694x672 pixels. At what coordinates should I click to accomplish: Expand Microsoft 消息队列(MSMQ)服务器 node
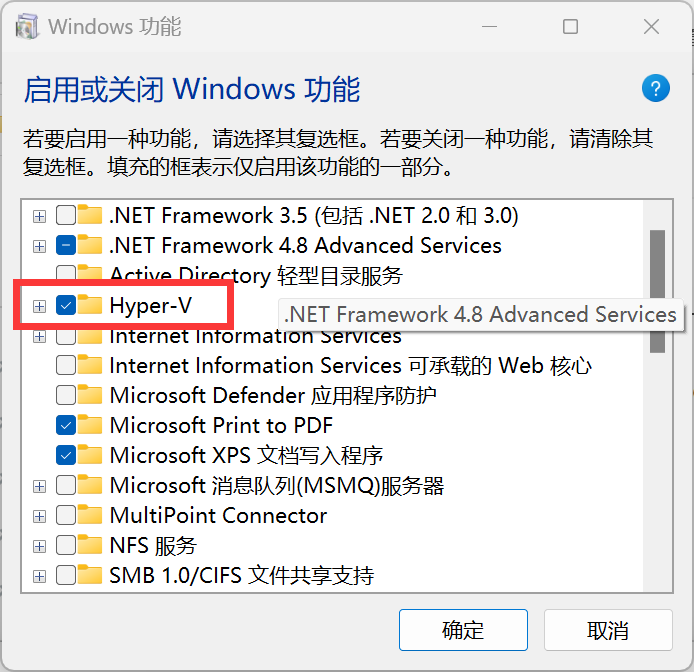(x=39, y=486)
